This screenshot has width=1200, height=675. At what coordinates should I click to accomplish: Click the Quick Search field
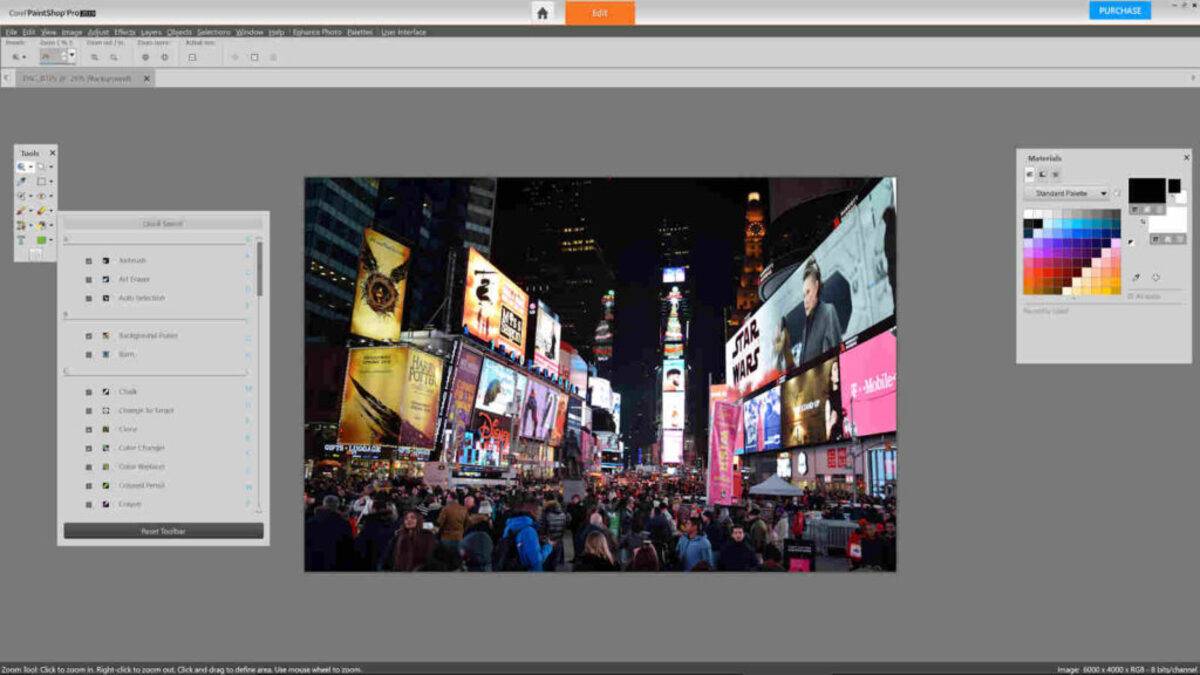(x=163, y=224)
